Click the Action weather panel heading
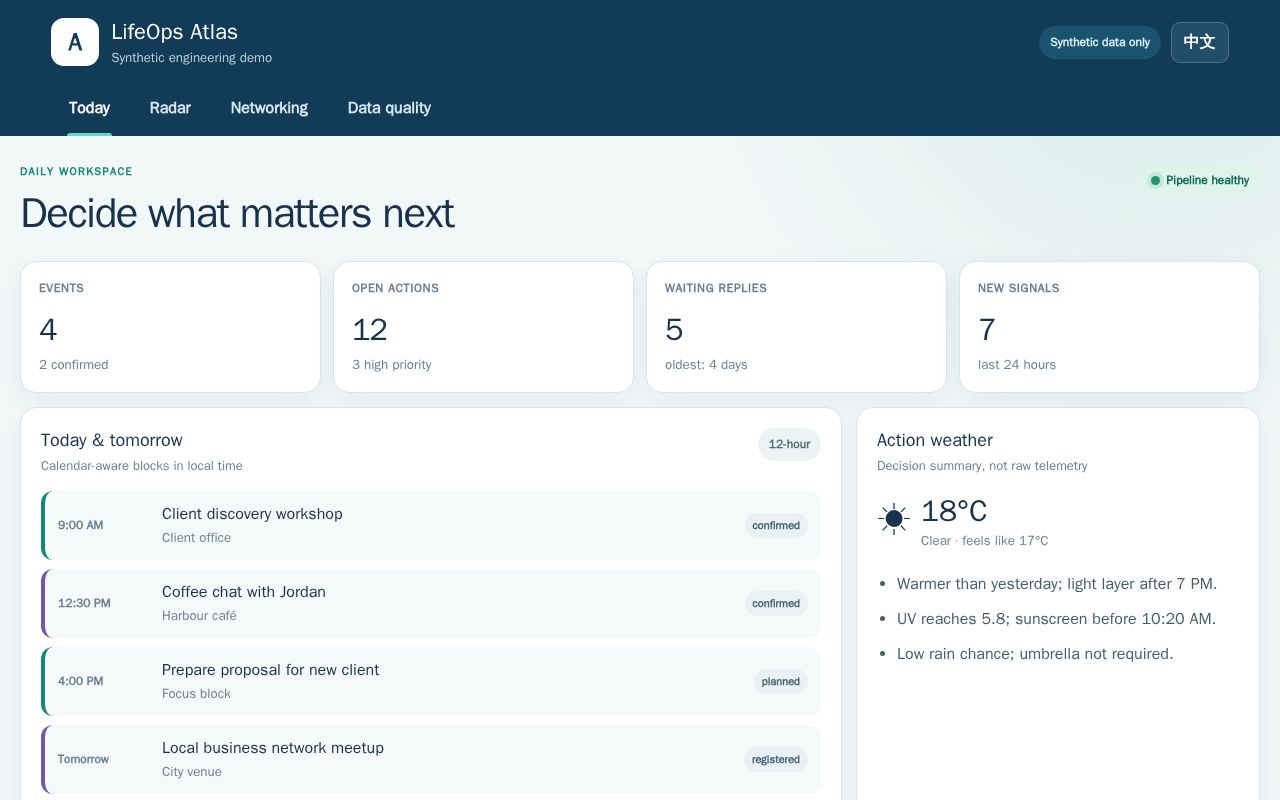The image size is (1280, 800). 935,440
